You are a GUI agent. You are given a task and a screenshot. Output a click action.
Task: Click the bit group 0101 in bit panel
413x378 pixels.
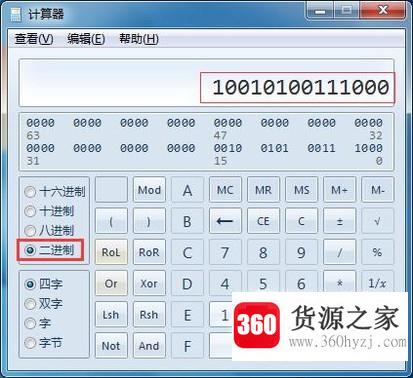click(x=275, y=148)
